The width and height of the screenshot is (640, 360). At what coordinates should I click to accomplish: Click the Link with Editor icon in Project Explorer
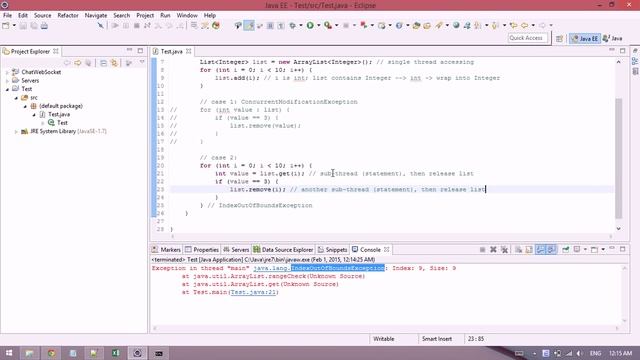[114, 63]
